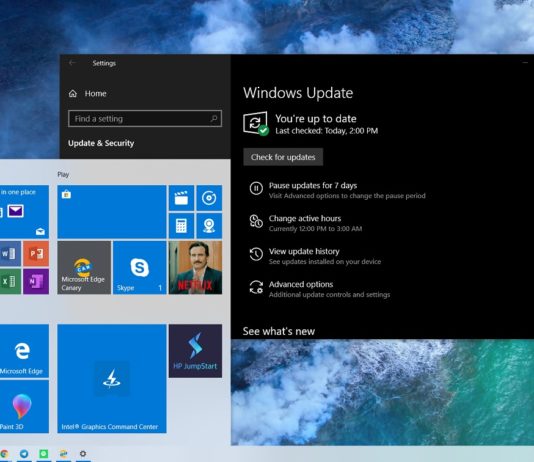534x462 pixels.
Task: Launch the PowerPoint tile
Action: click(x=36, y=253)
